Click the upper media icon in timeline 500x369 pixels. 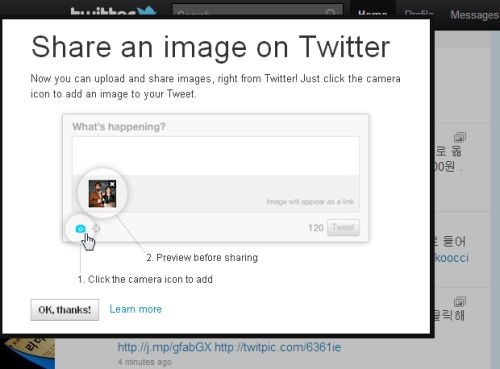tap(460, 137)
